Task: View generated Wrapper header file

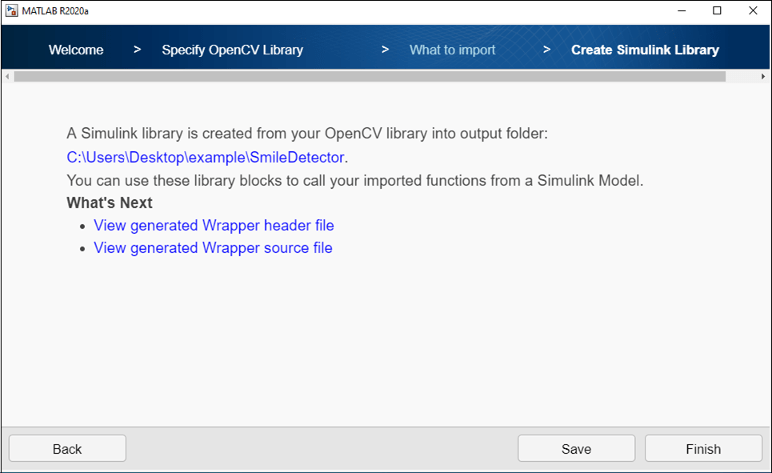Action: click(x=214, y=225)
